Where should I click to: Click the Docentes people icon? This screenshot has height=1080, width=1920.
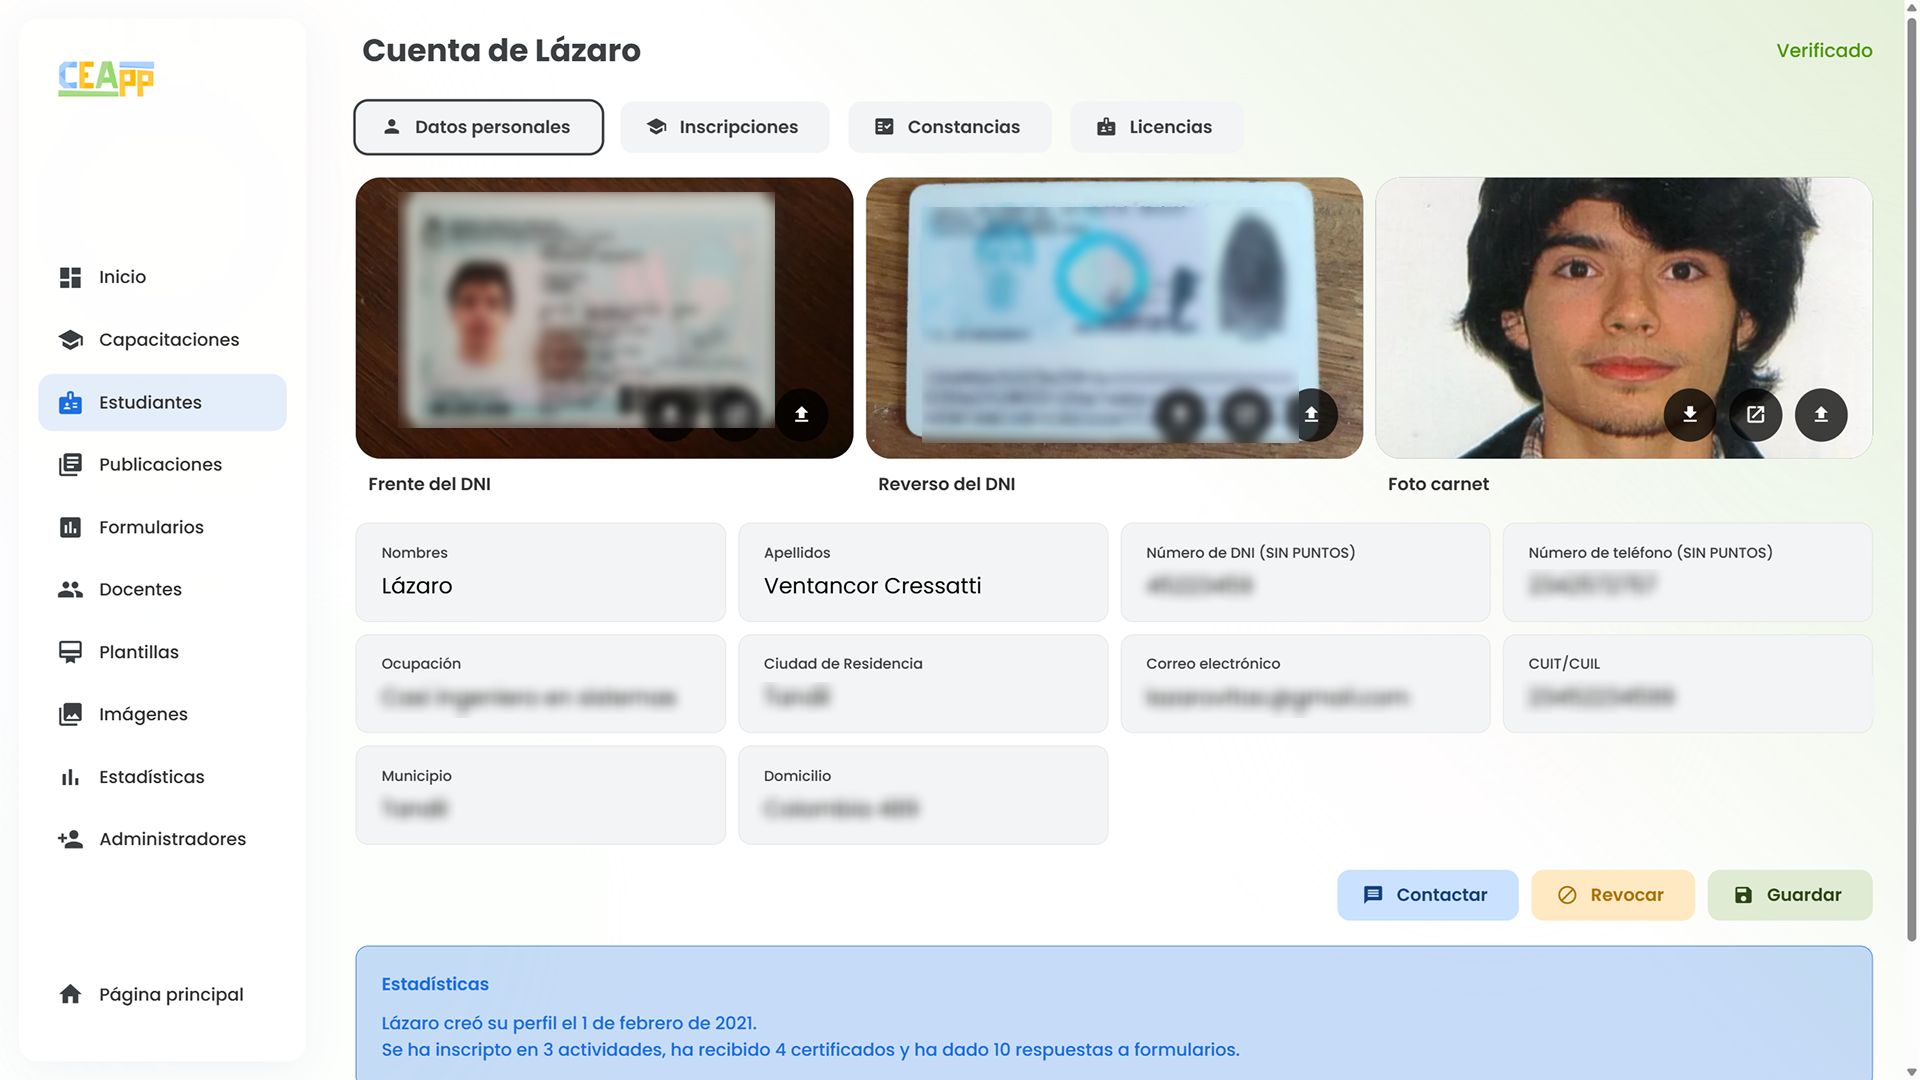point(70,590)
